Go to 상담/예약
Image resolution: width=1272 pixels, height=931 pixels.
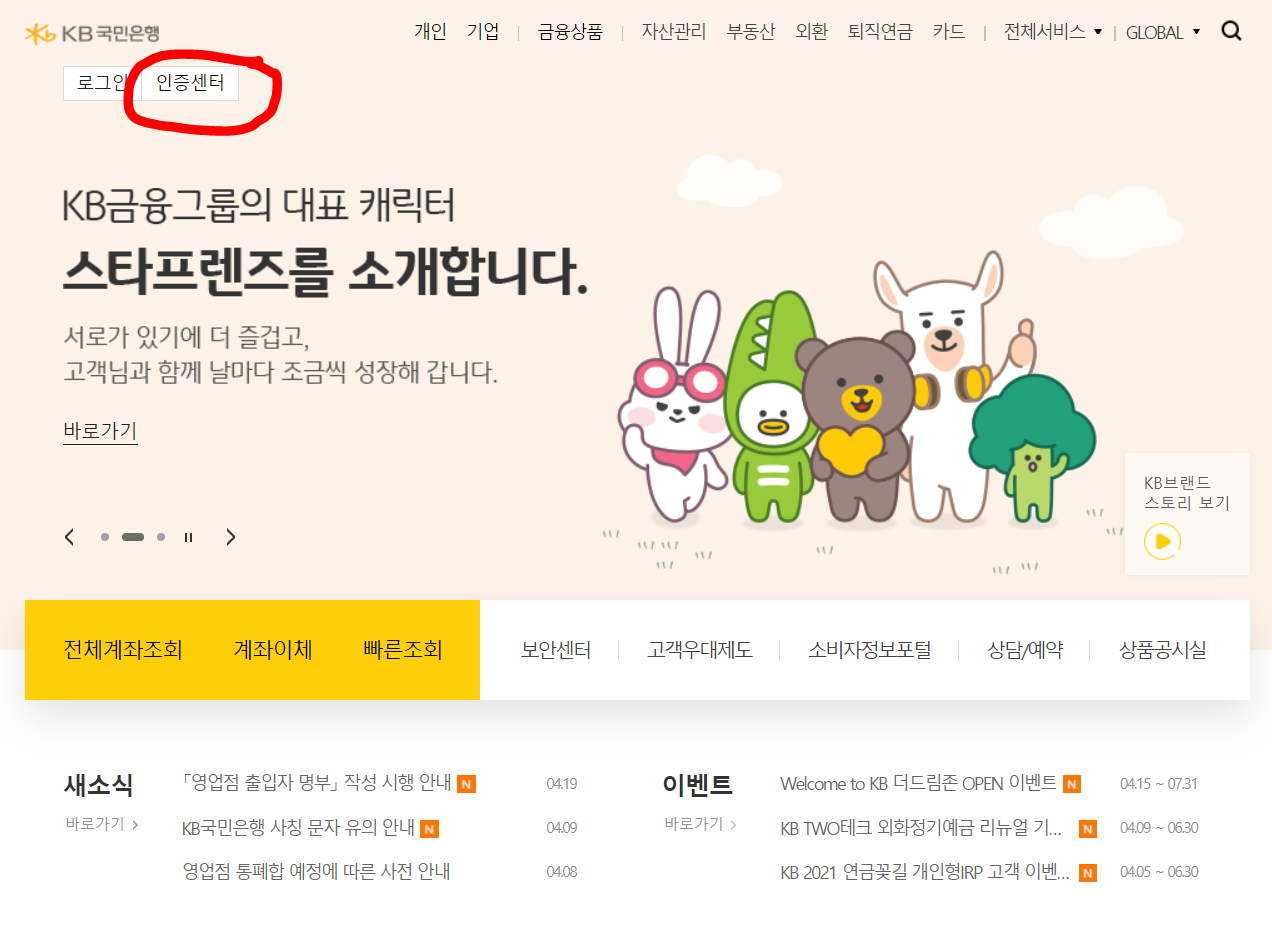point(1025,651)
